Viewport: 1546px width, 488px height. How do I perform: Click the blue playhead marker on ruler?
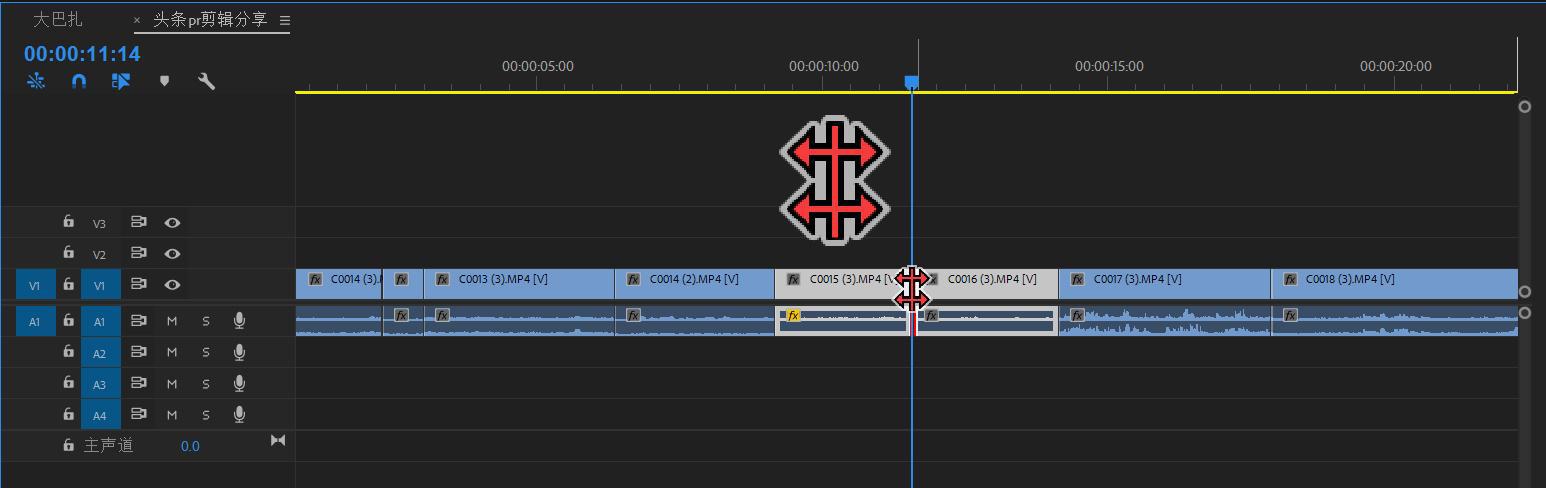coord(911,83)
